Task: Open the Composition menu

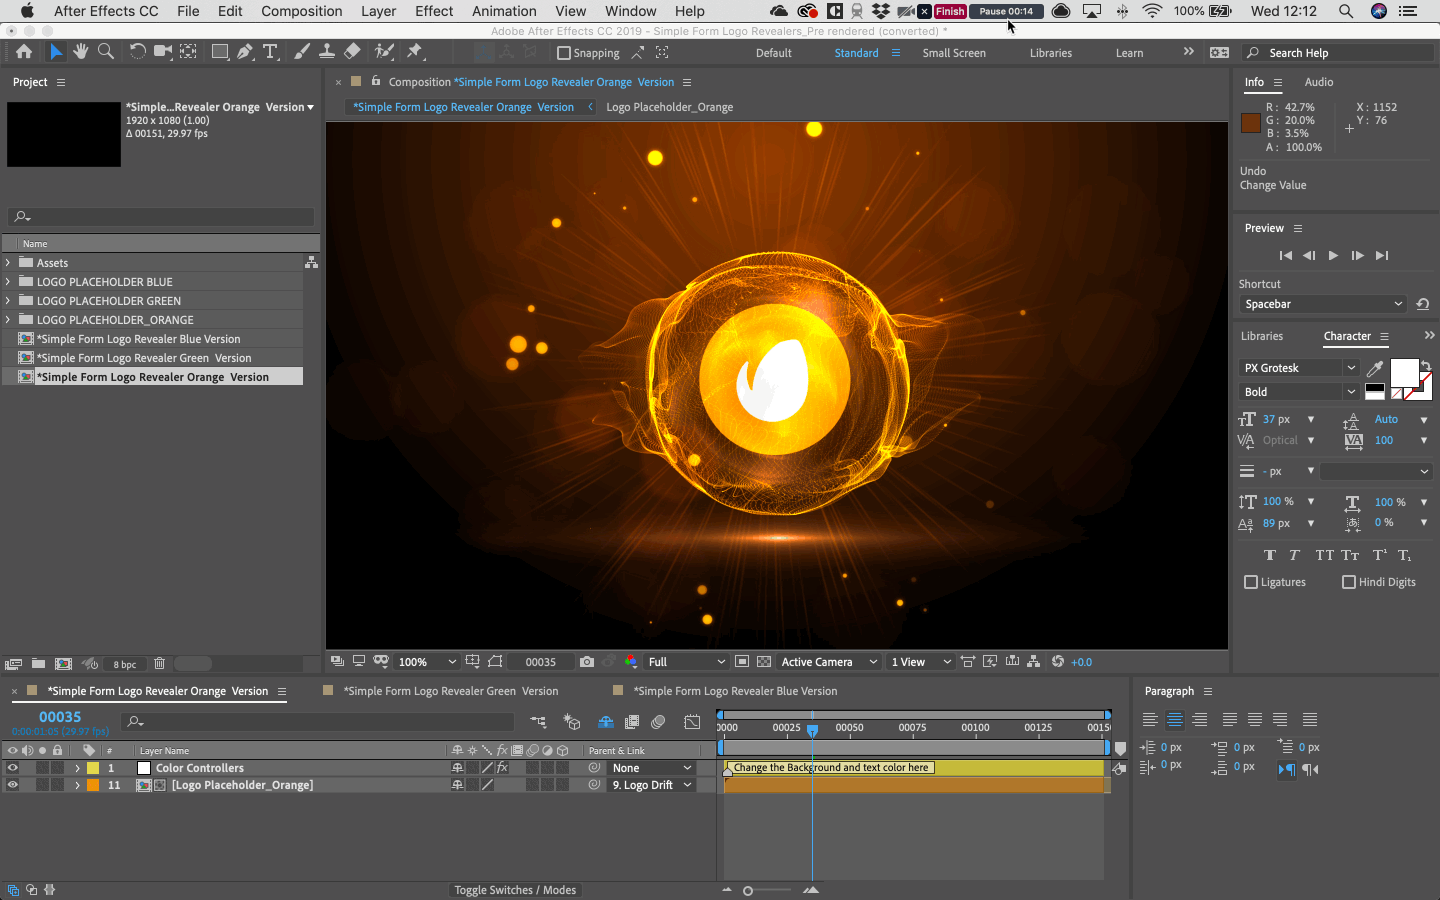Action: 301,11
